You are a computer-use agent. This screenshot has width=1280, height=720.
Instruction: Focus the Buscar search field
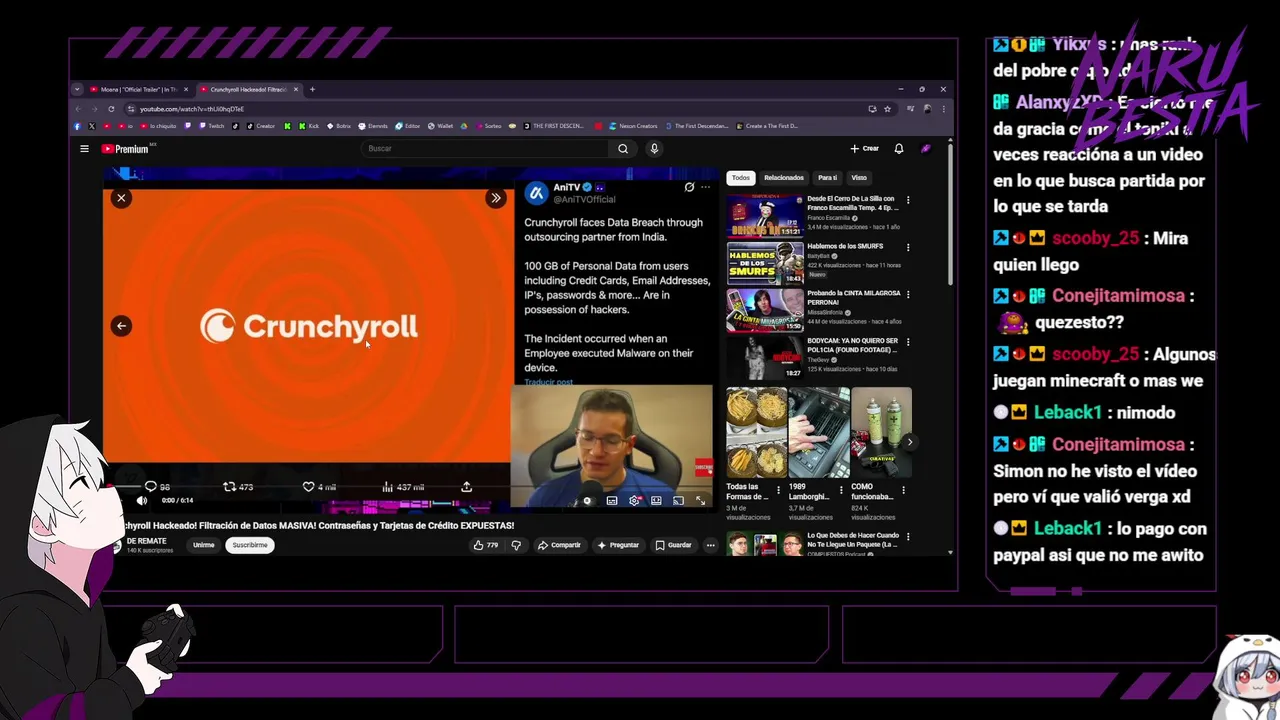[485, 149]
